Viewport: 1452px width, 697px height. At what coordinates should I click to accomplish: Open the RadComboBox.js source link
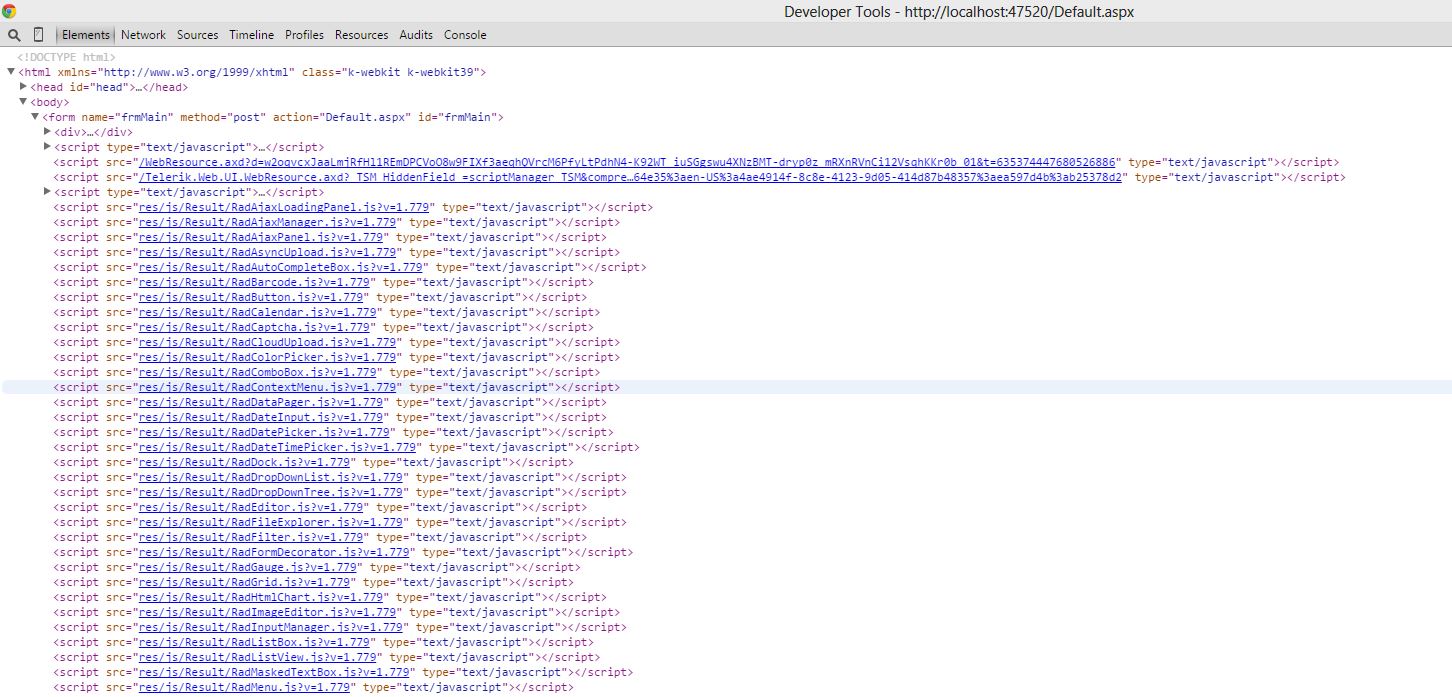(x=258, y=372)
